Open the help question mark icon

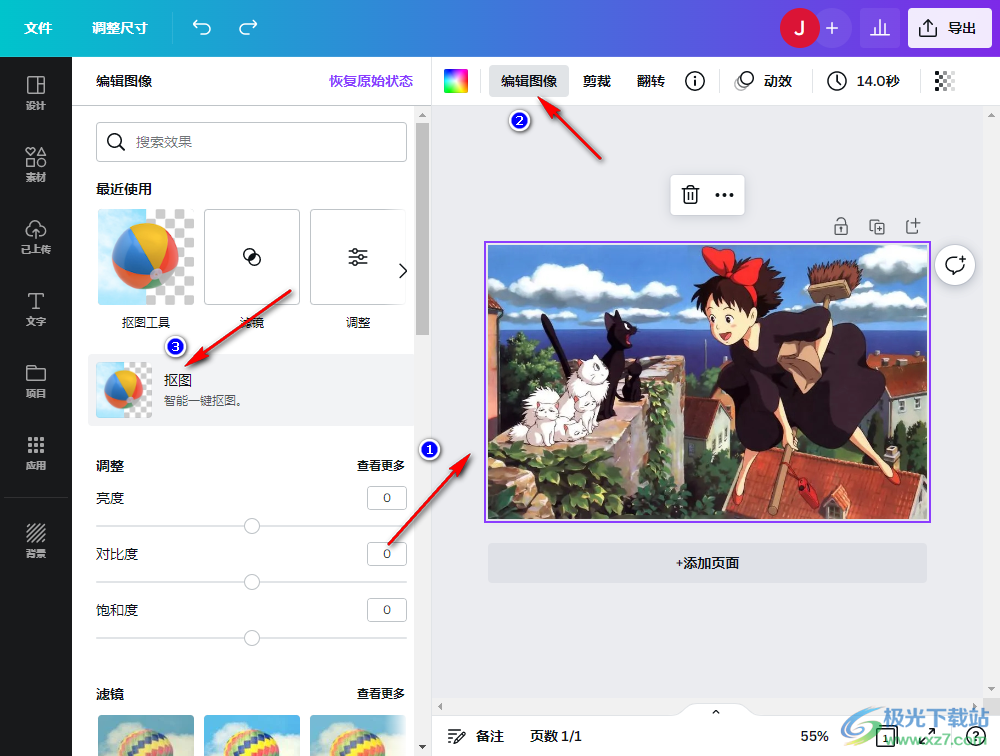976,736
